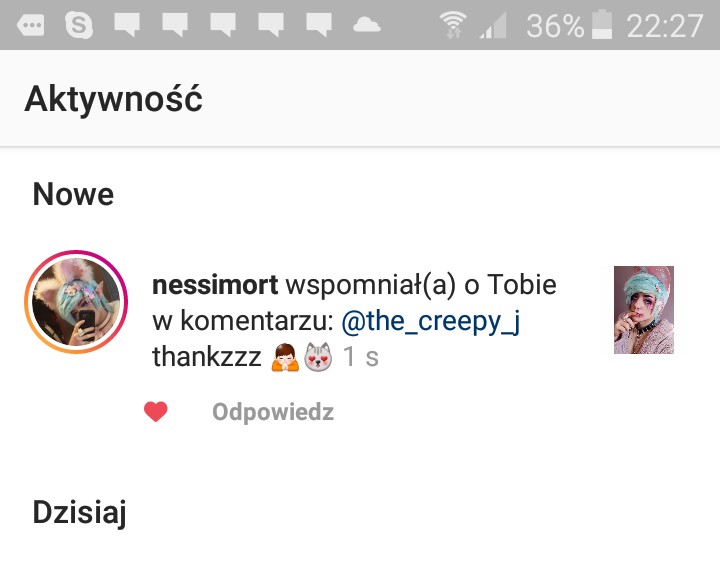The height and width of the screenshot is (582, 720).
Task: Tap the 22:27 clock
Action: click(664, 26)
